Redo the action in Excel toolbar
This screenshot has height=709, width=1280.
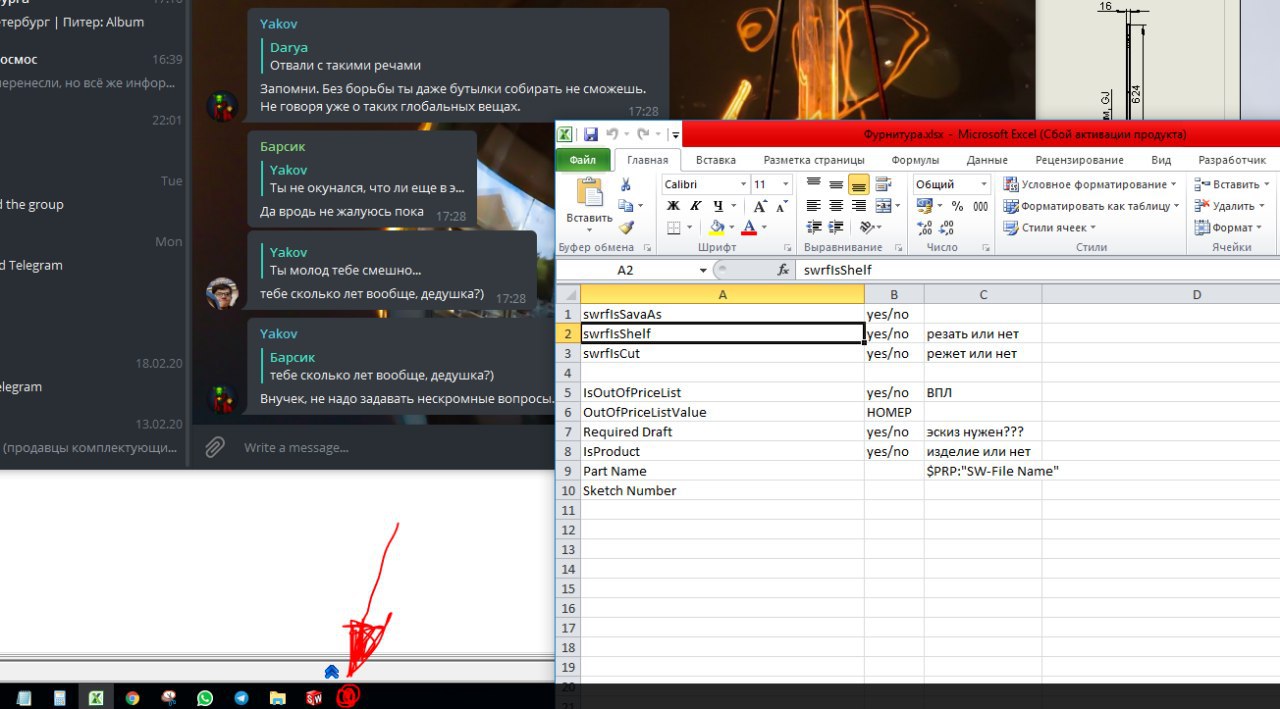(643, 135)
